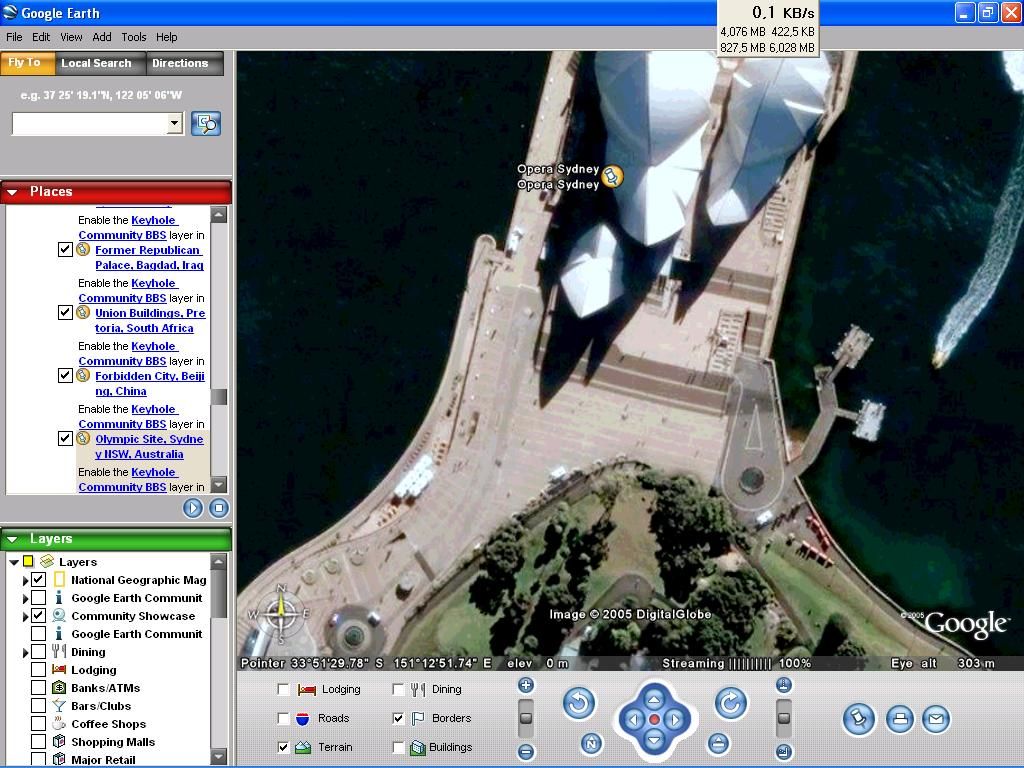The image size is (1024, 768).
Task: Play the Places tour
Action: [193, 508]
